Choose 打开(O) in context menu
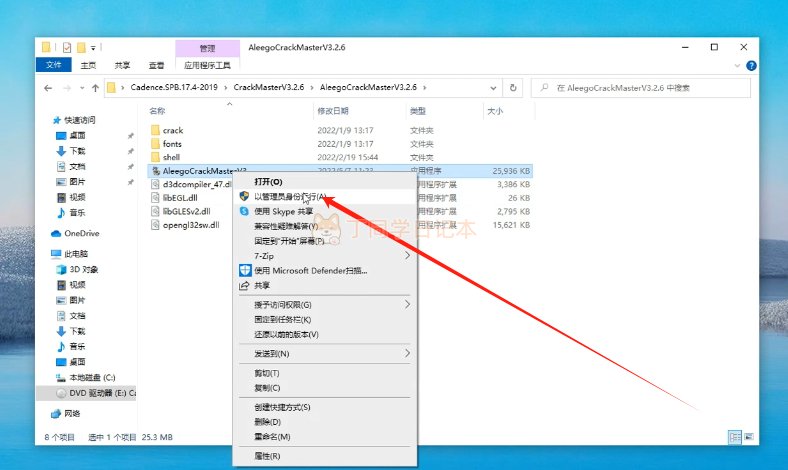Screen dimensions: 788x470 (x=325, y=182)
